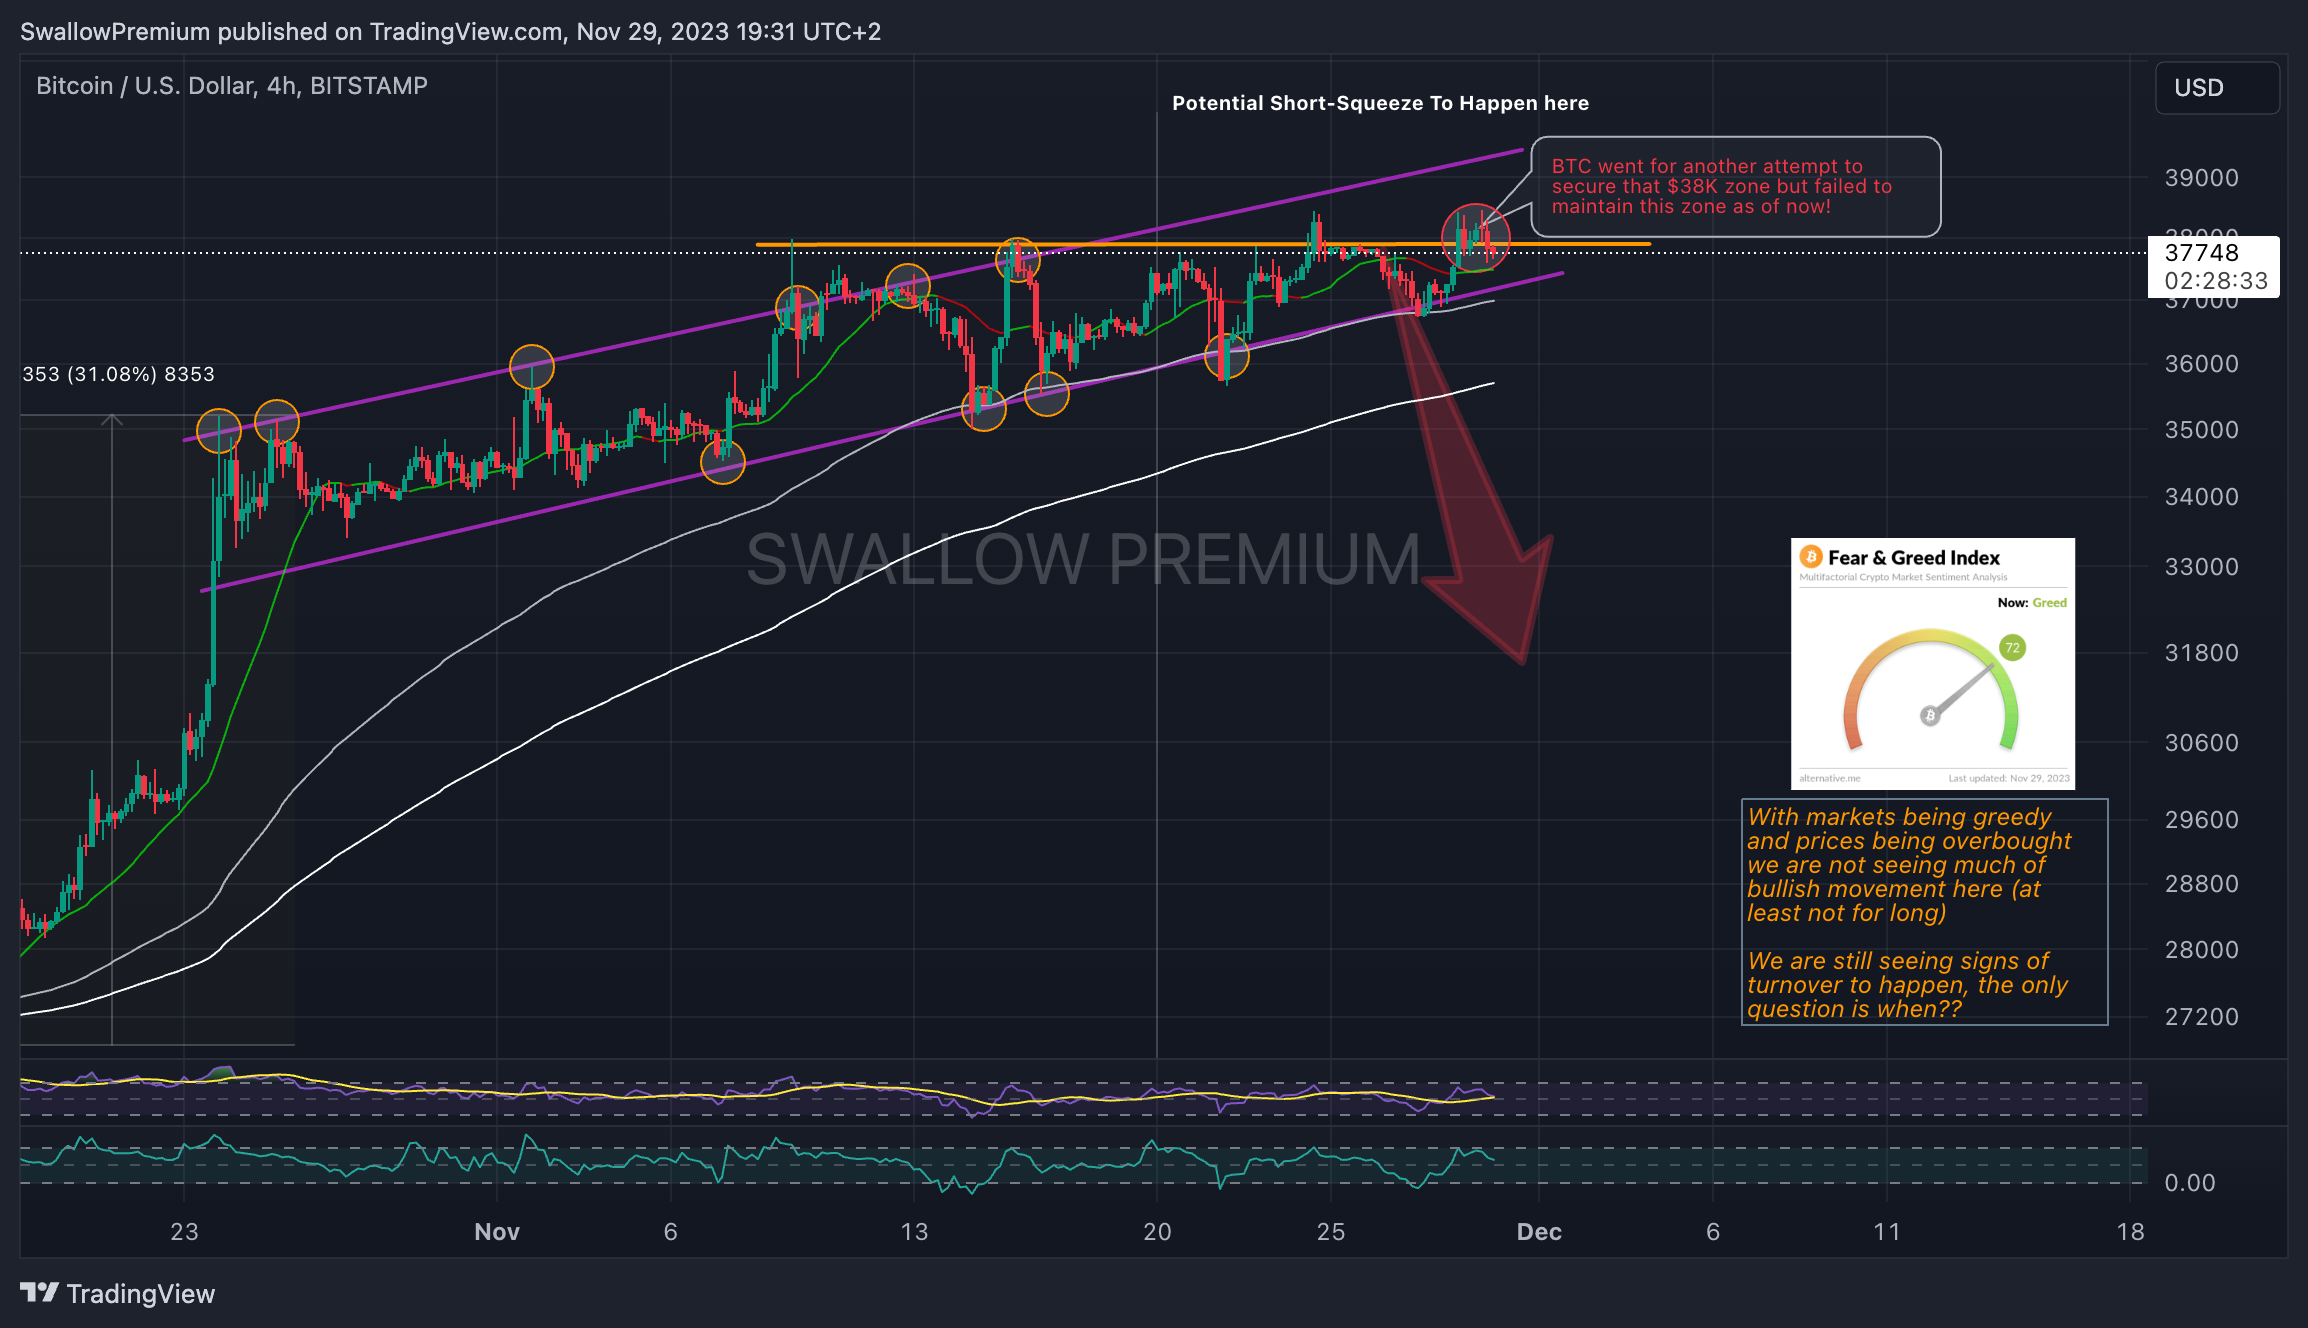Click the SwallowPremium published header text
This screenshot has height=1328, width=2308.
(450, 32)
